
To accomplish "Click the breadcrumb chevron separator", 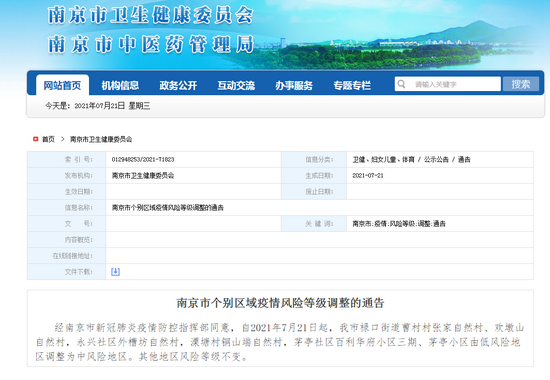I will click(62, 139).
